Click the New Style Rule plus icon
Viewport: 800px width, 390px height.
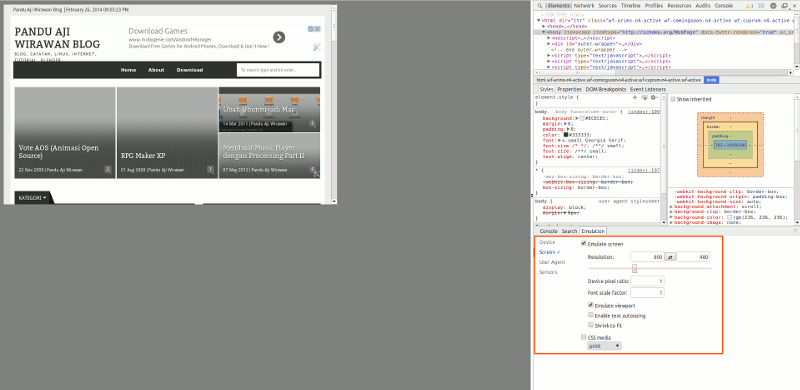coord(635,97)
